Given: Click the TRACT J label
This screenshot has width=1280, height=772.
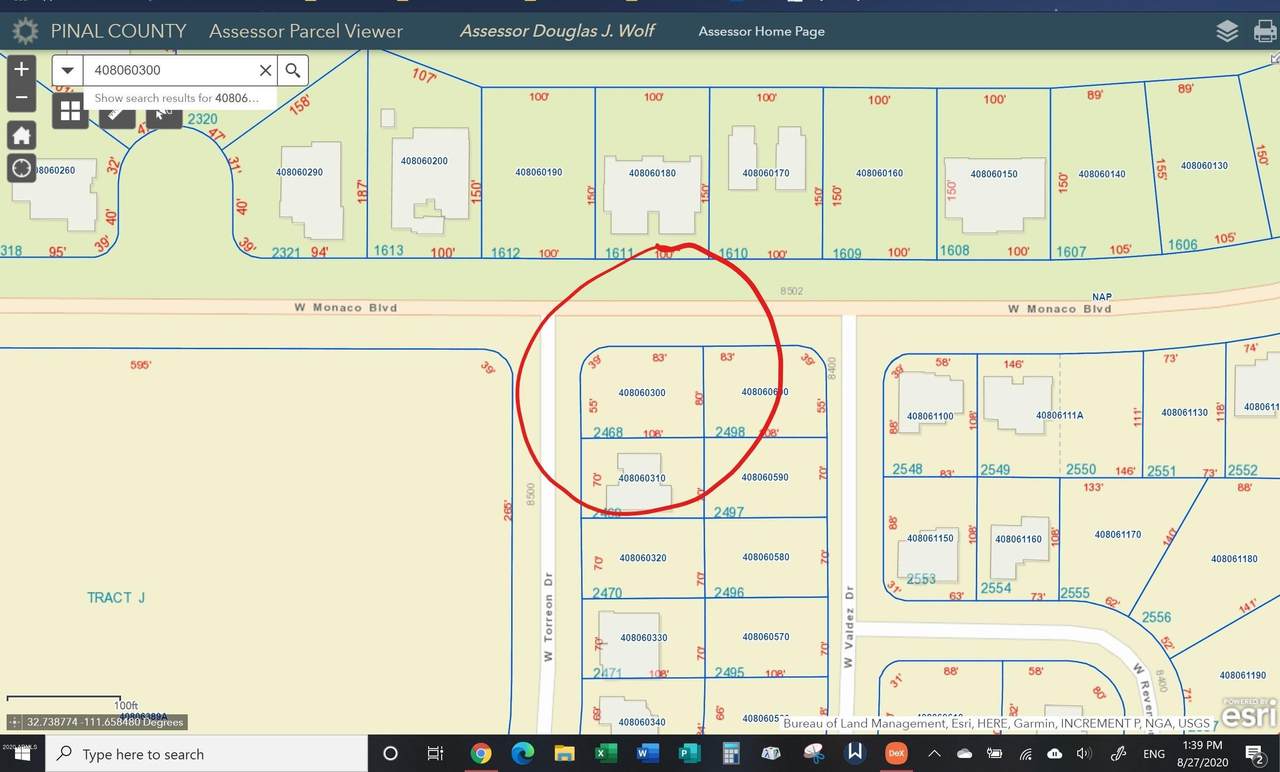Looking at the screenshot, I should coord(116,598).
